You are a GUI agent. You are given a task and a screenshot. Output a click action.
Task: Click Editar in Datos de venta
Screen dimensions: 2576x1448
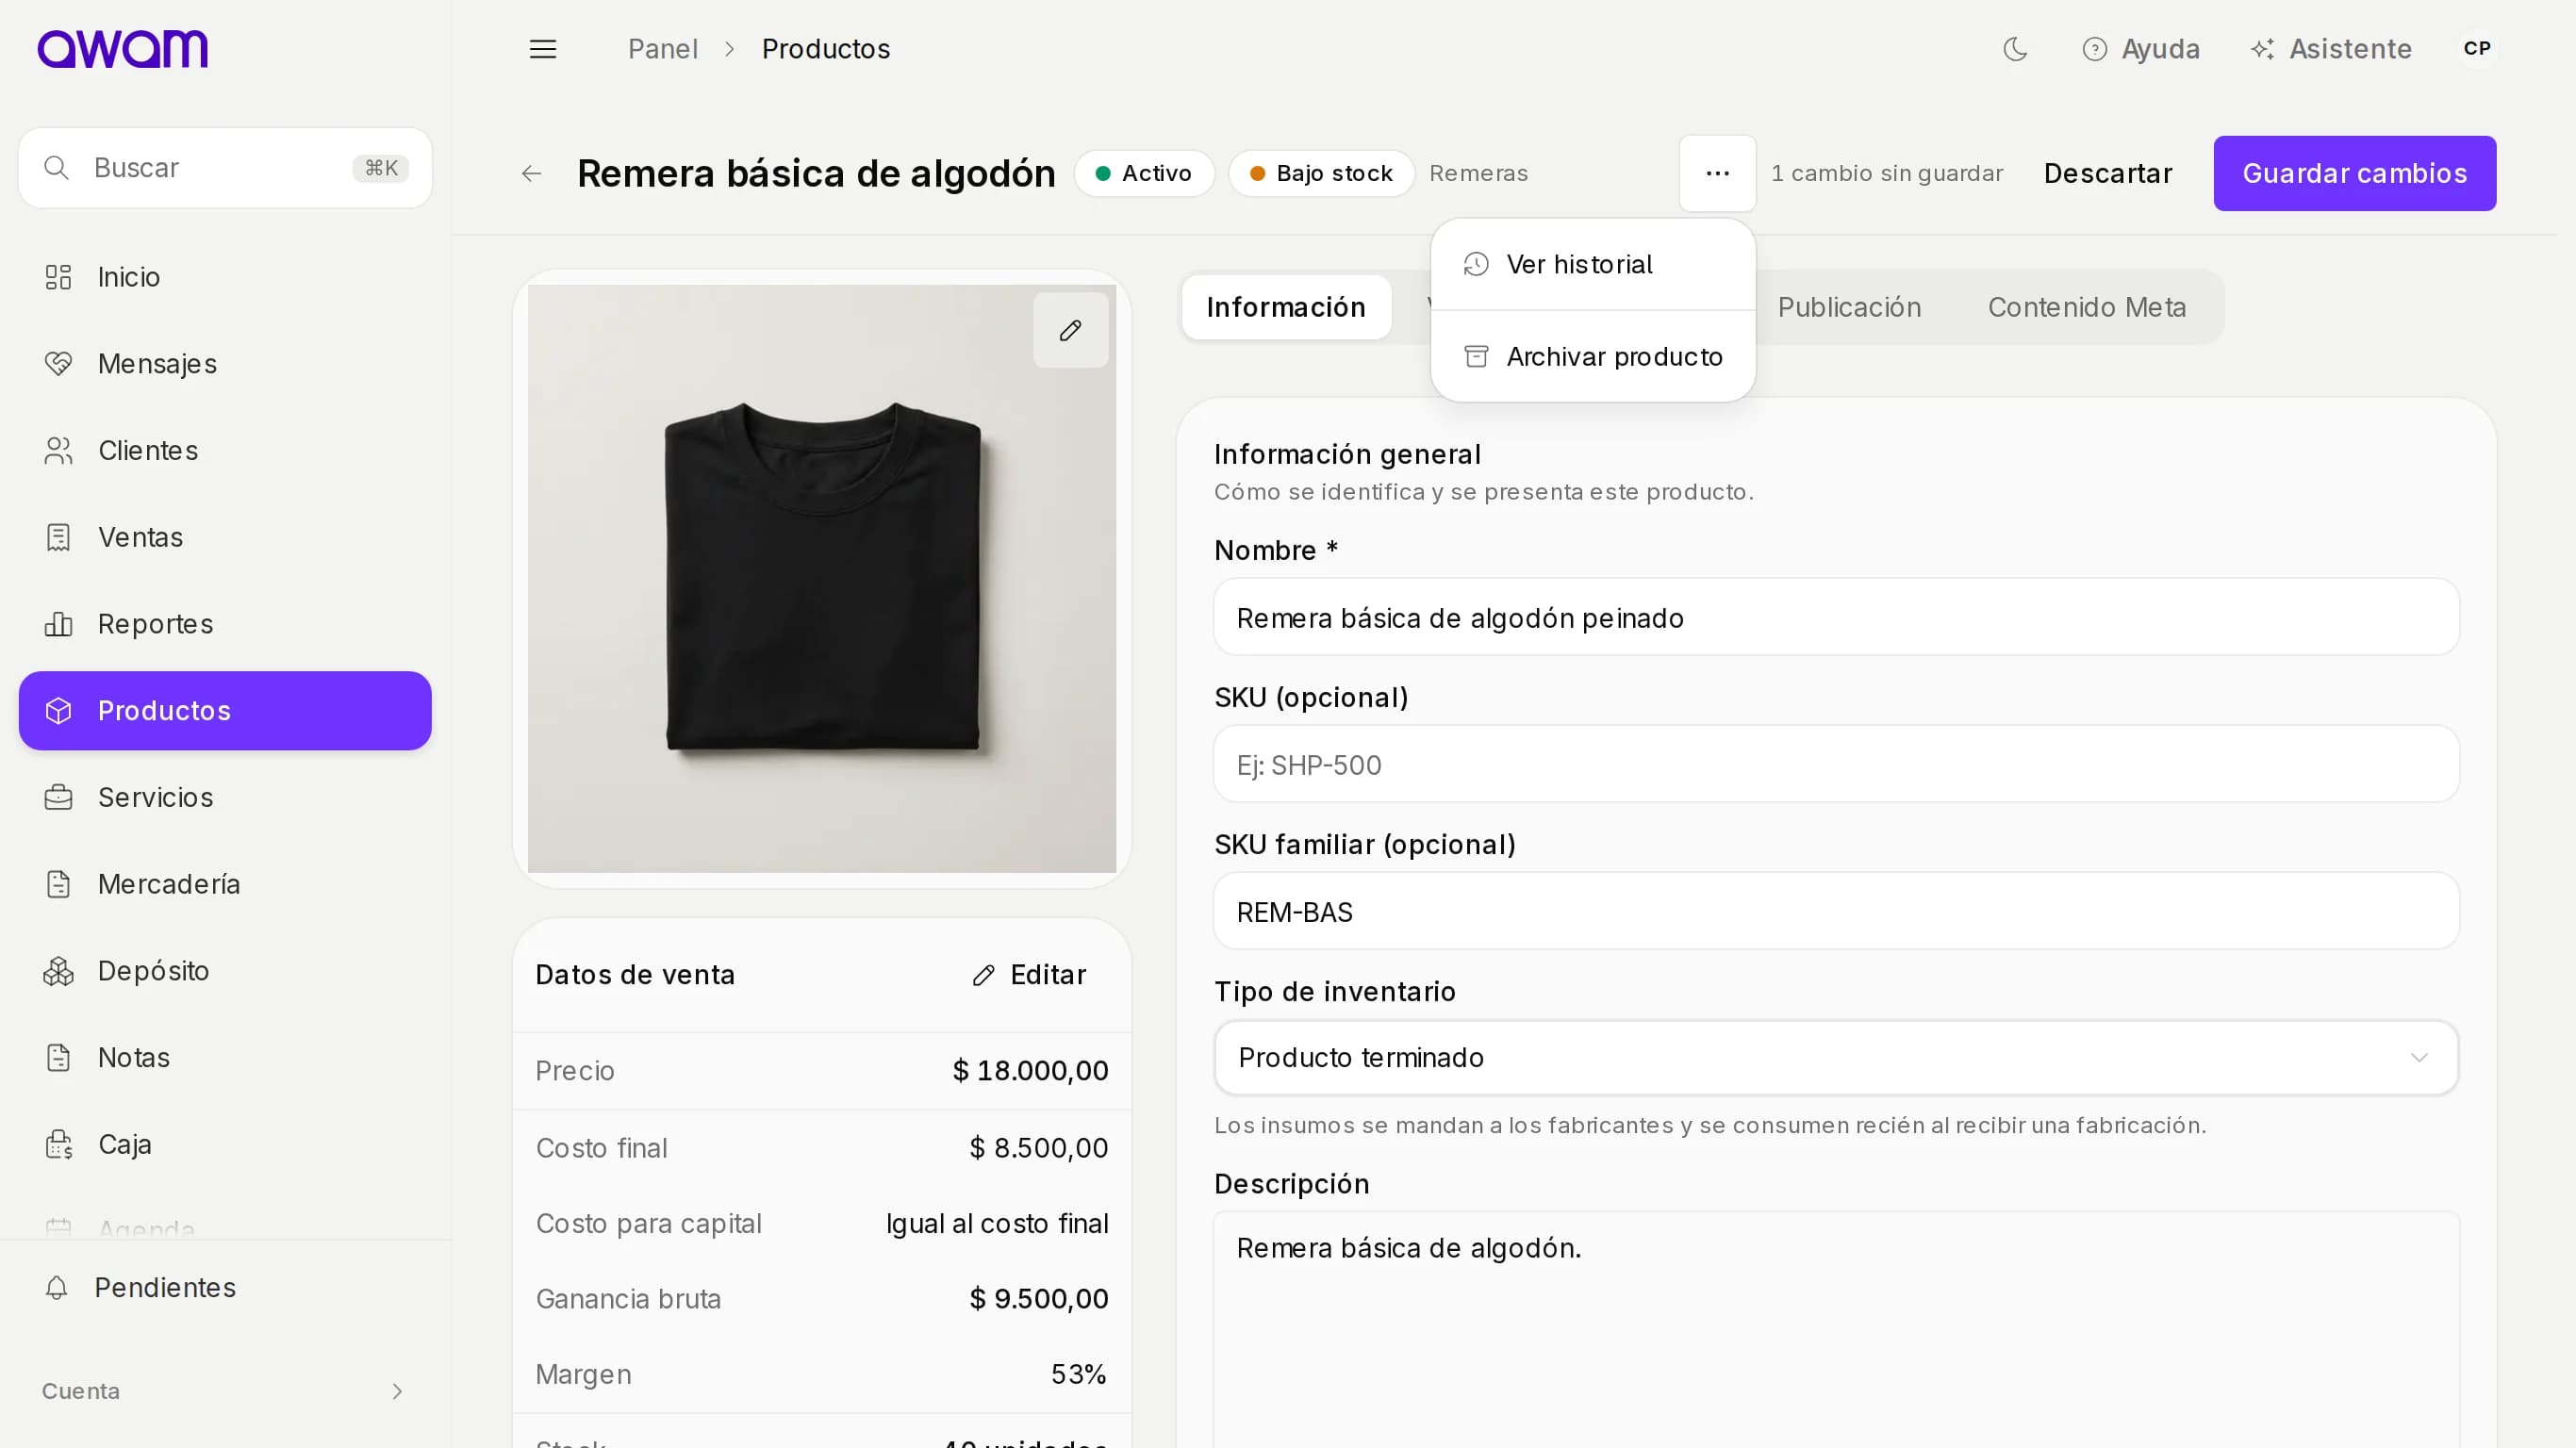(1029, 975)
